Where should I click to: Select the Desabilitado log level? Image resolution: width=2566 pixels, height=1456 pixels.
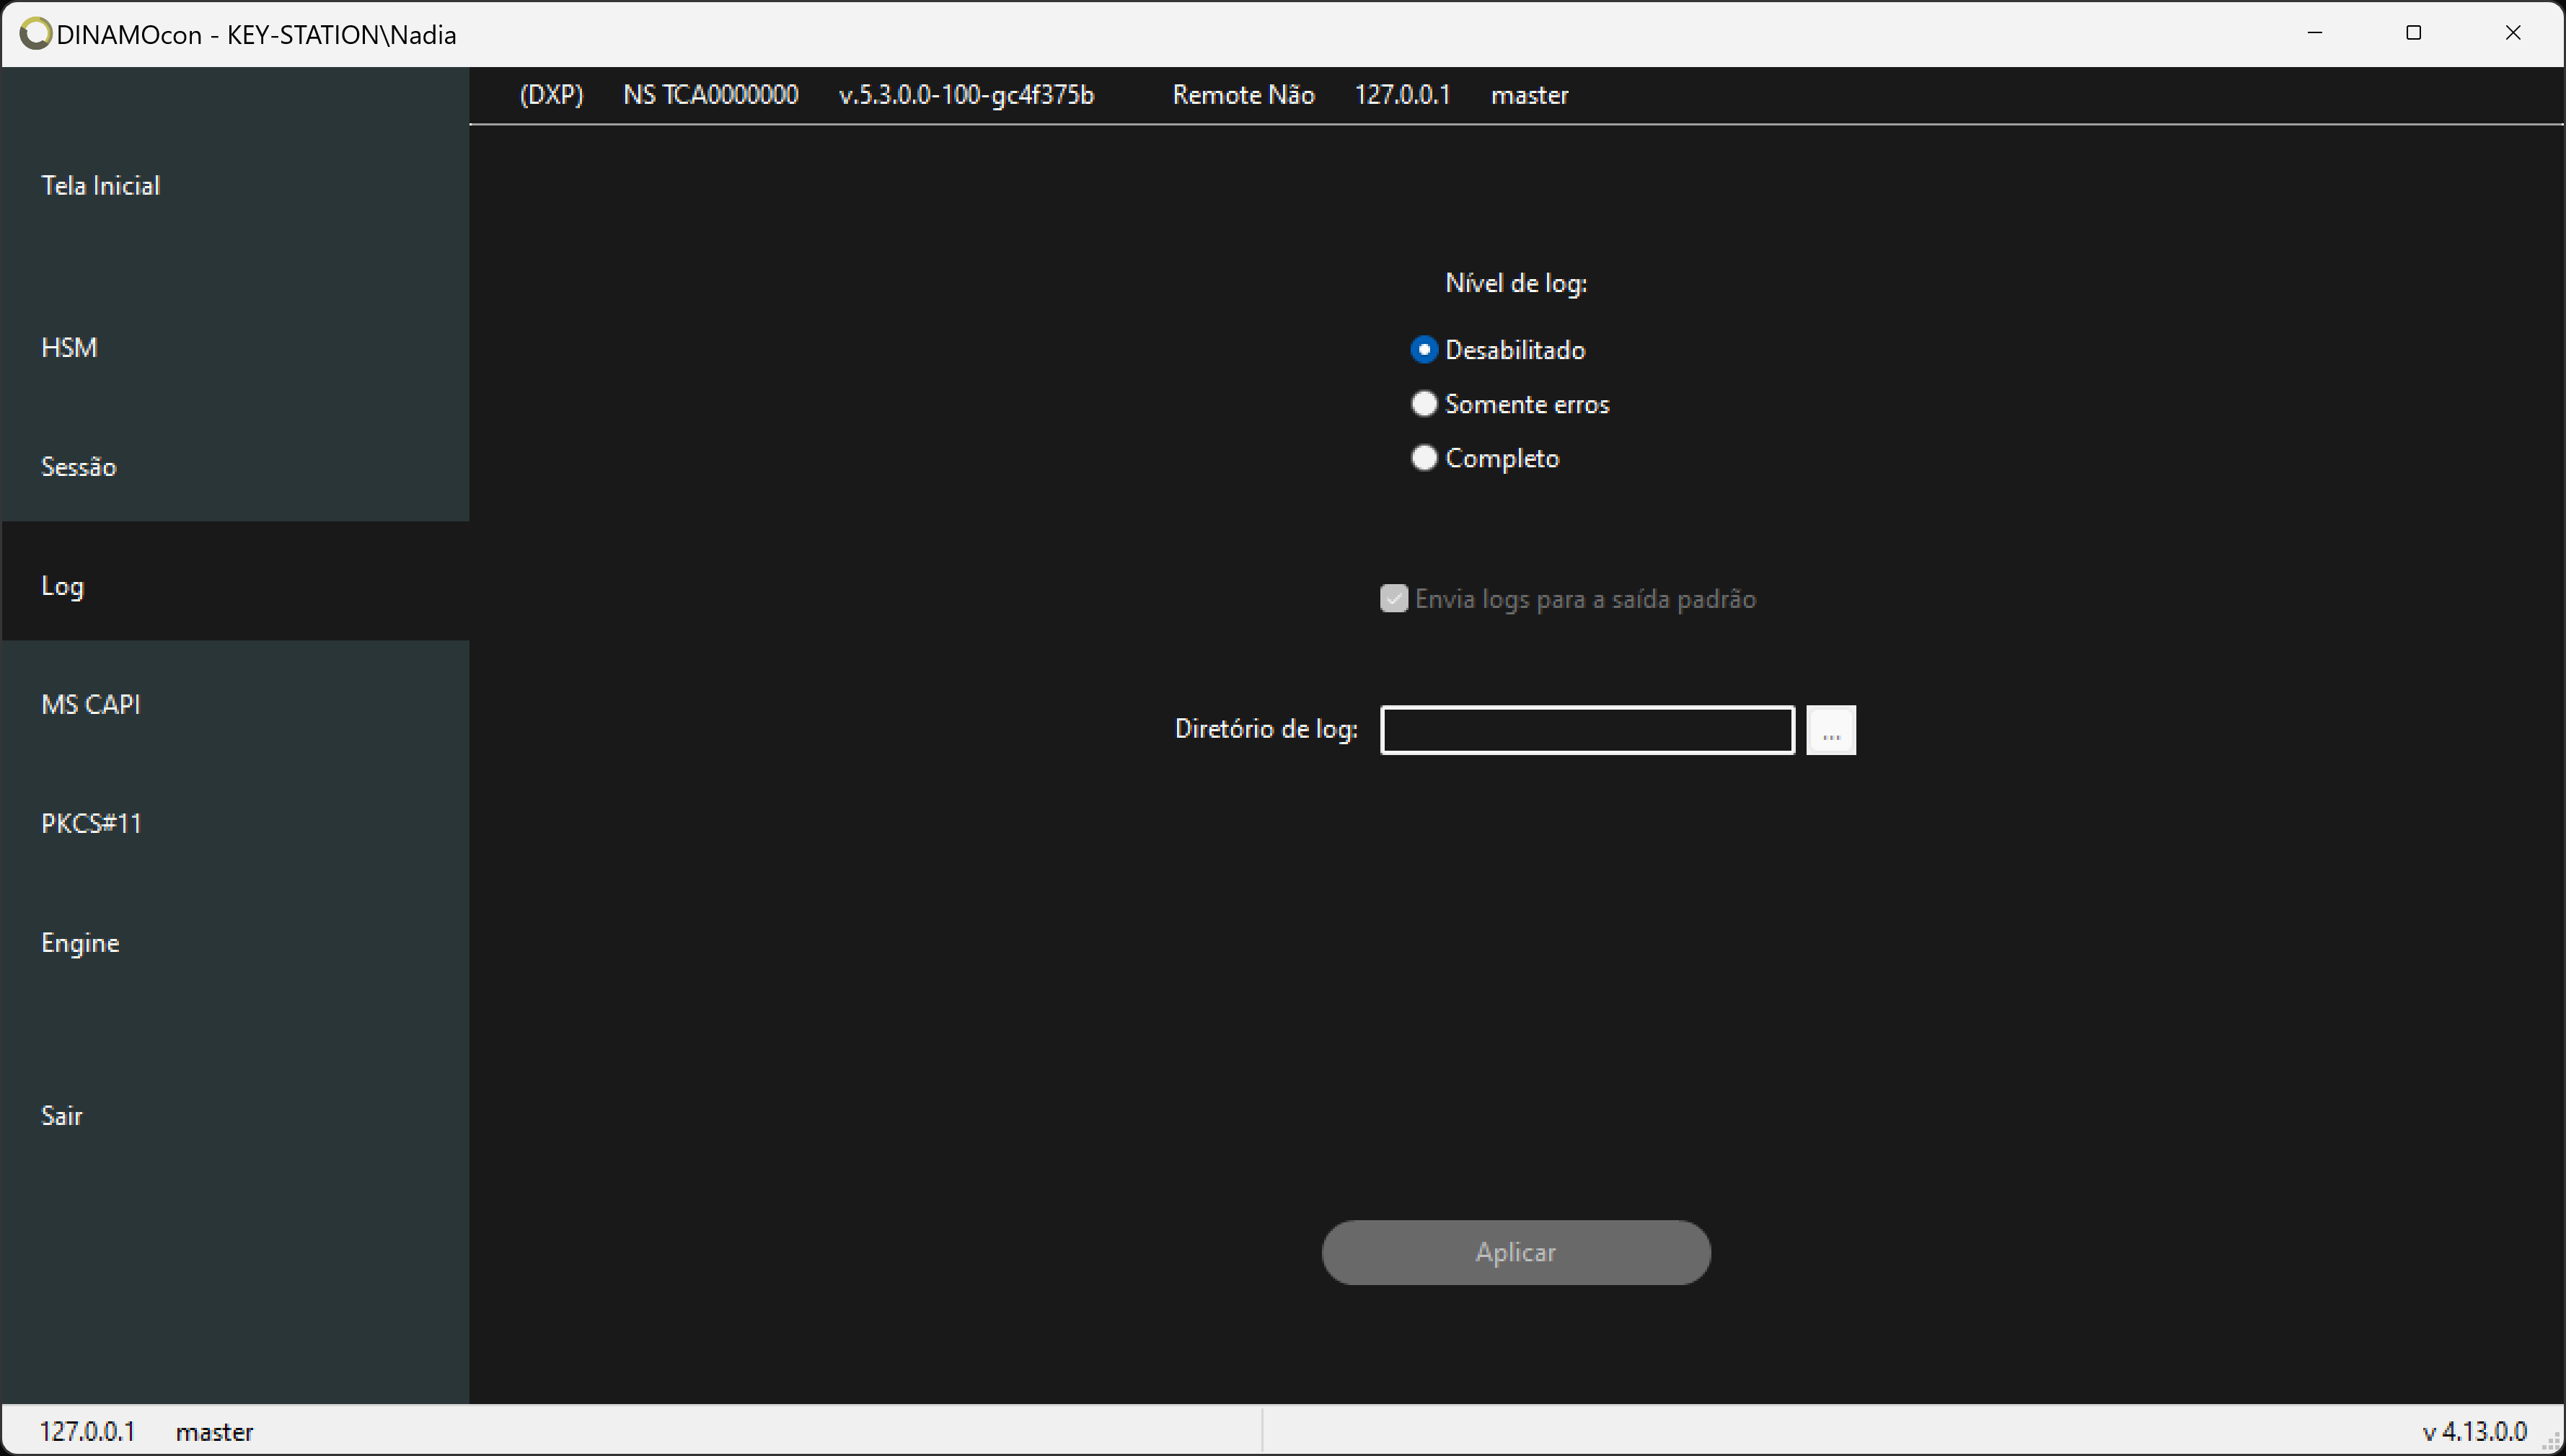[x=1498, y=350]
